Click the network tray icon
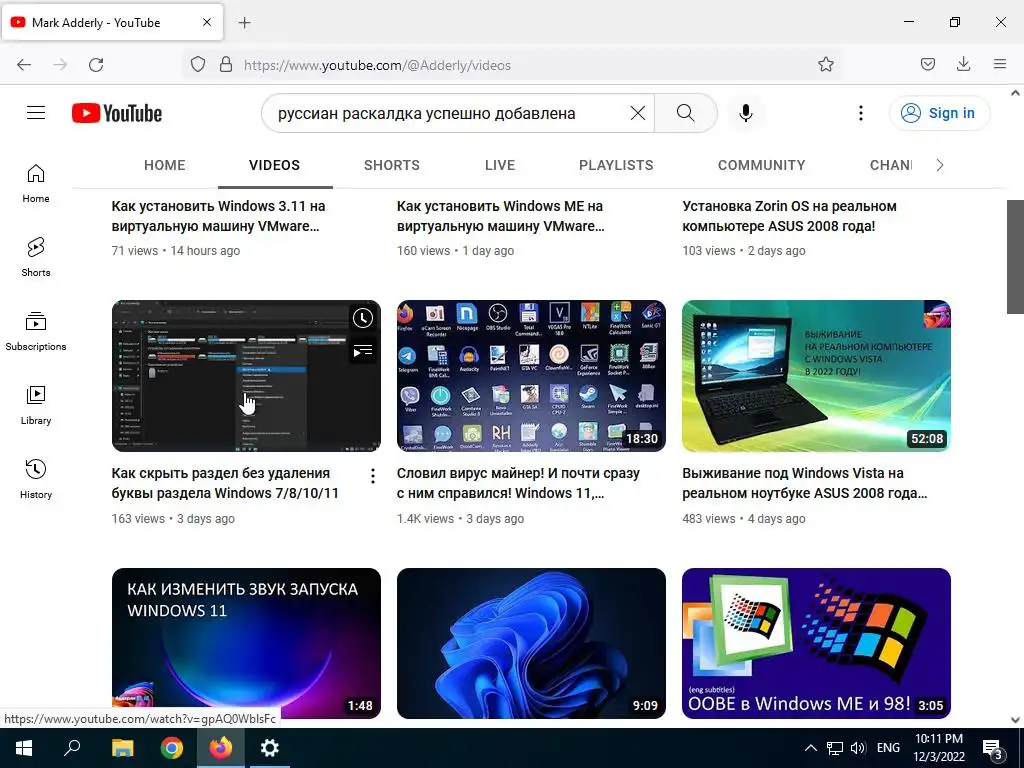 835,748
